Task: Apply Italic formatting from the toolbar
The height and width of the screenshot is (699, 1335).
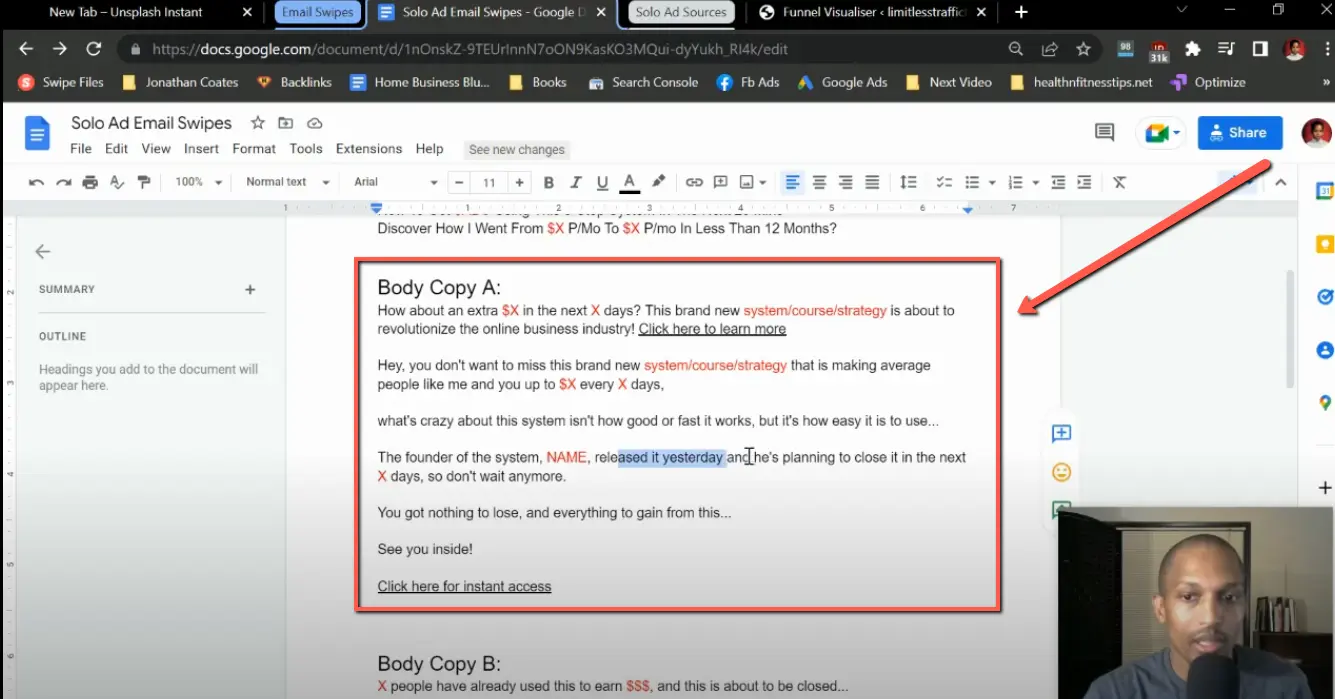Action: pos(575,181)
